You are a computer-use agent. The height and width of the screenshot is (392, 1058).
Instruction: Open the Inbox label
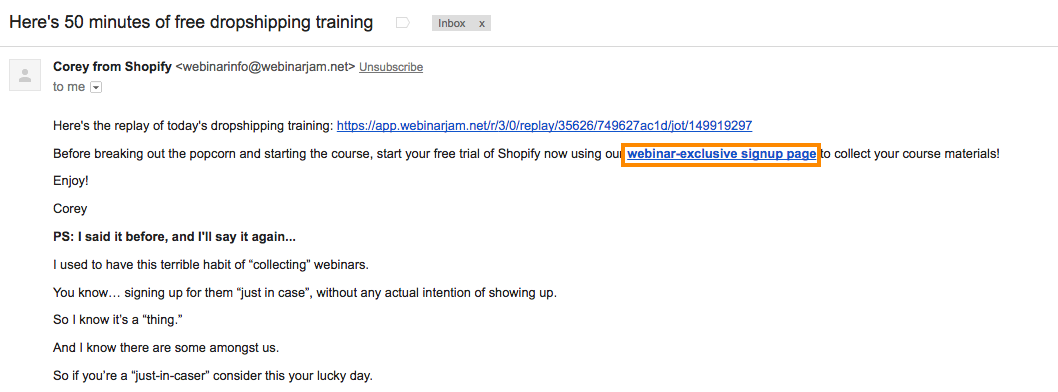click(451, 23)
